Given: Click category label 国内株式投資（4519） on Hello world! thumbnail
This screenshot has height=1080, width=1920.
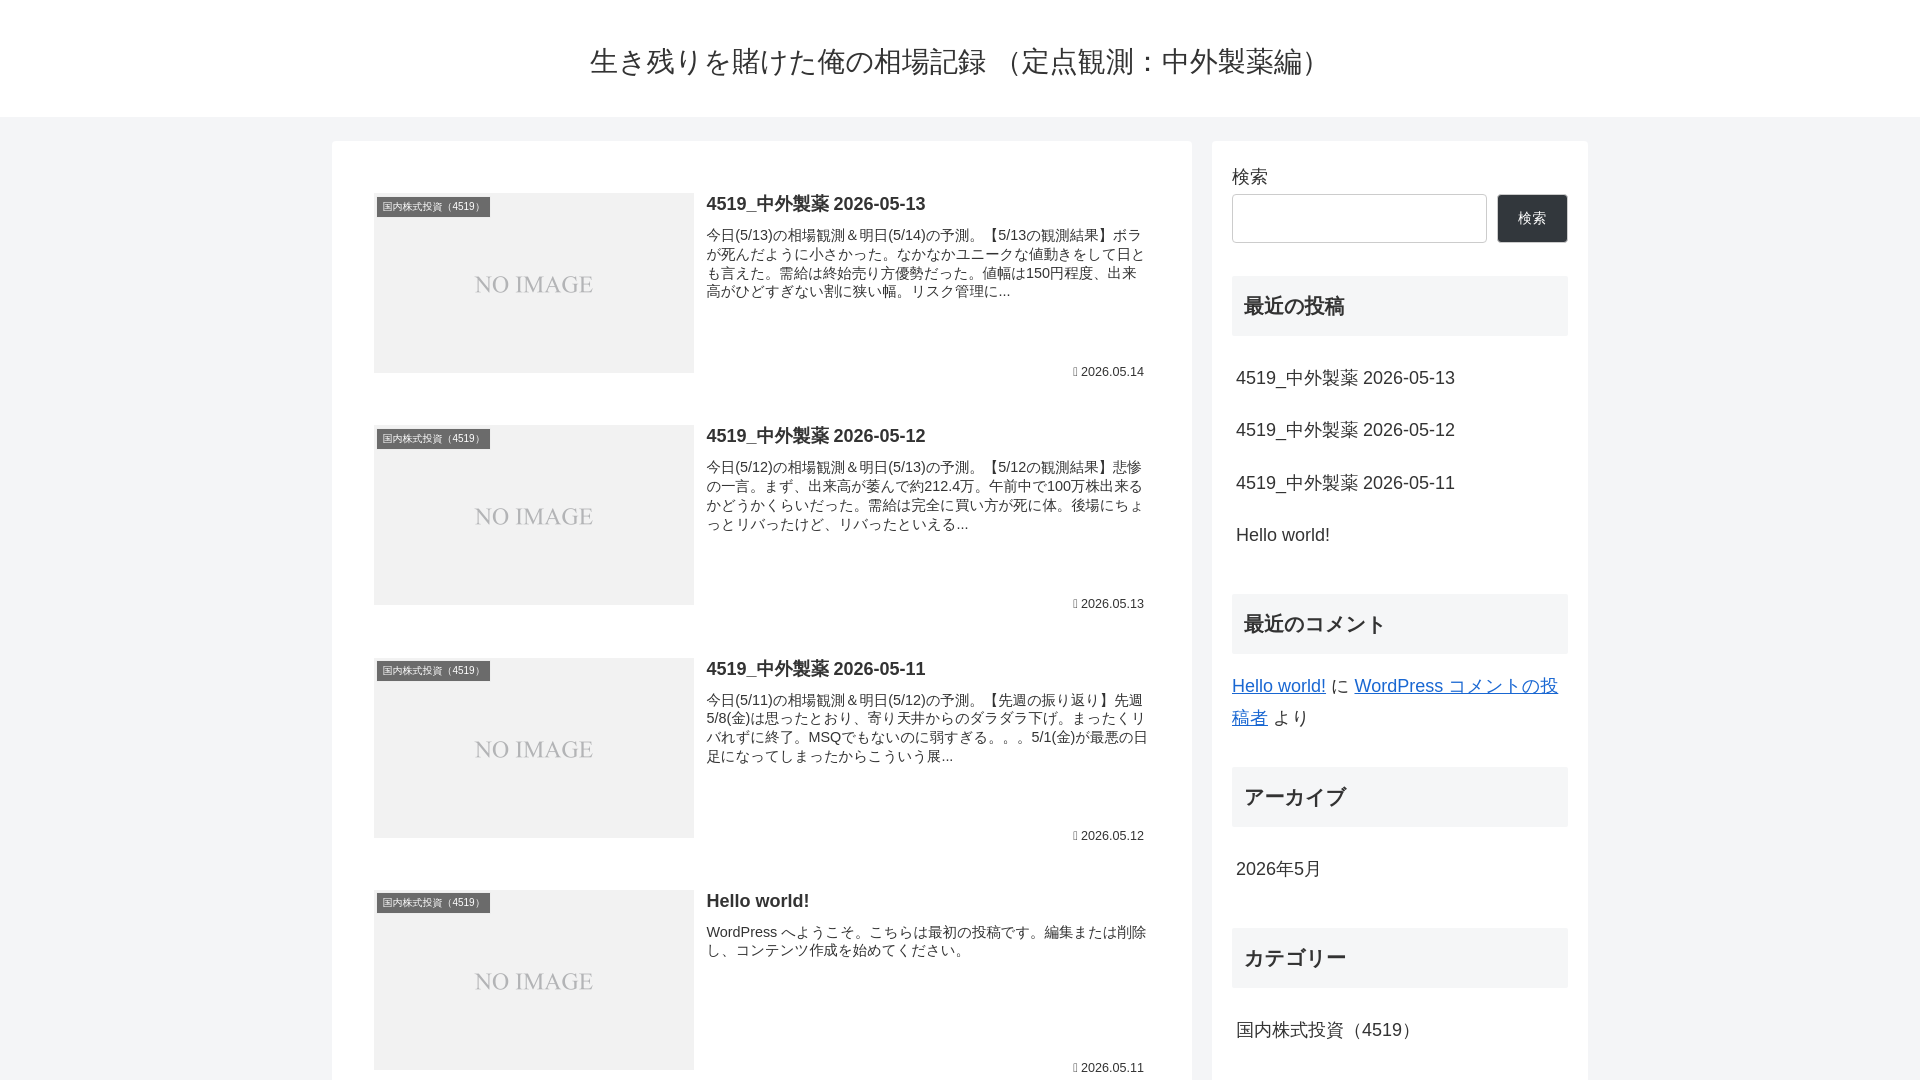Looking at the screenshot, I should point(433,903).
